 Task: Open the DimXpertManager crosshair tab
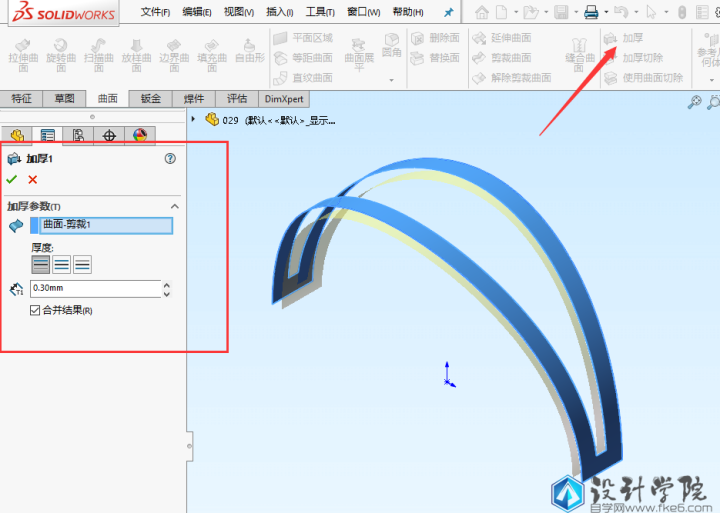109,136
